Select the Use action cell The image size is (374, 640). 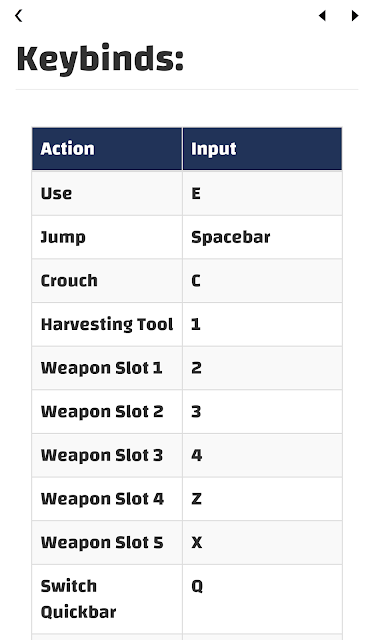coord(107,193)
